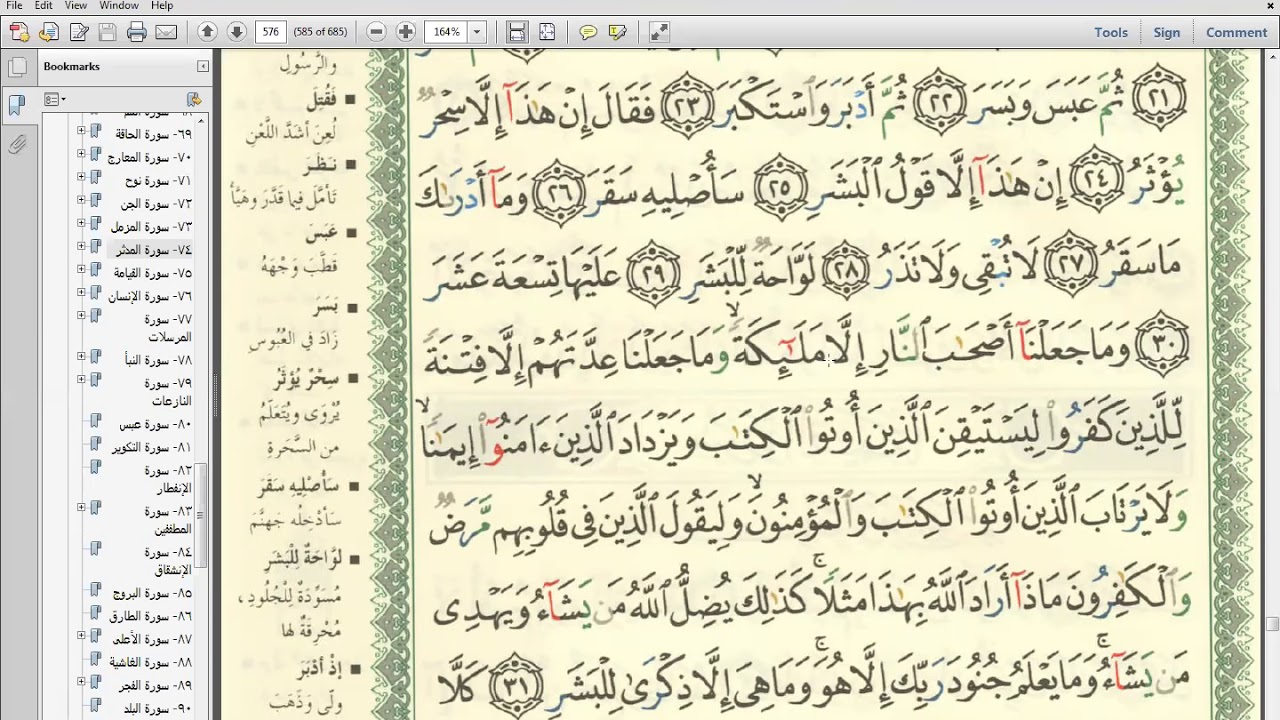The width and height of the screenshot is (1280, 720).
Task: Expand bookmark ٧٠- سورة المعارج
Action: pyautogui.click(x=81, y=154)
